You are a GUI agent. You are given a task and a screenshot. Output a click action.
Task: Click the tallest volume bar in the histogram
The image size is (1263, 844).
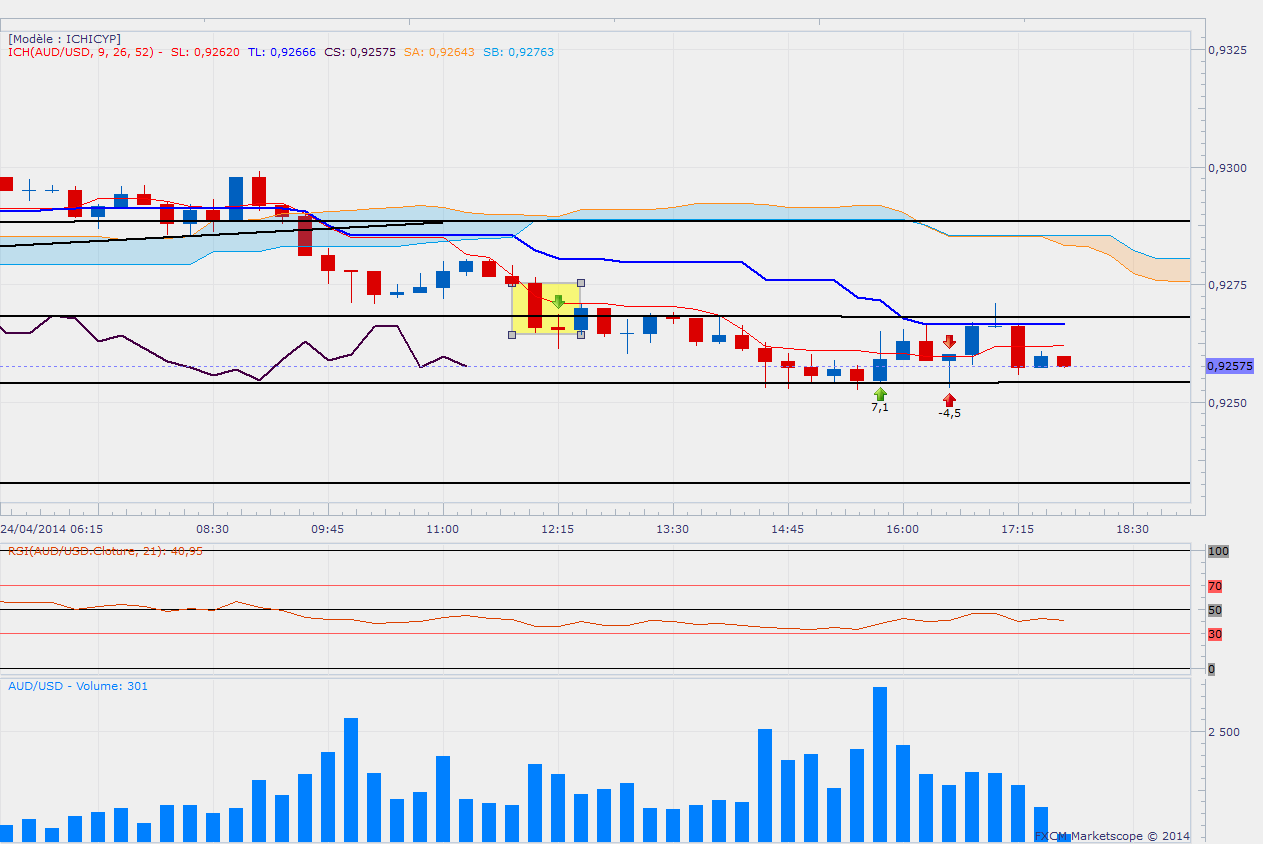880,764
